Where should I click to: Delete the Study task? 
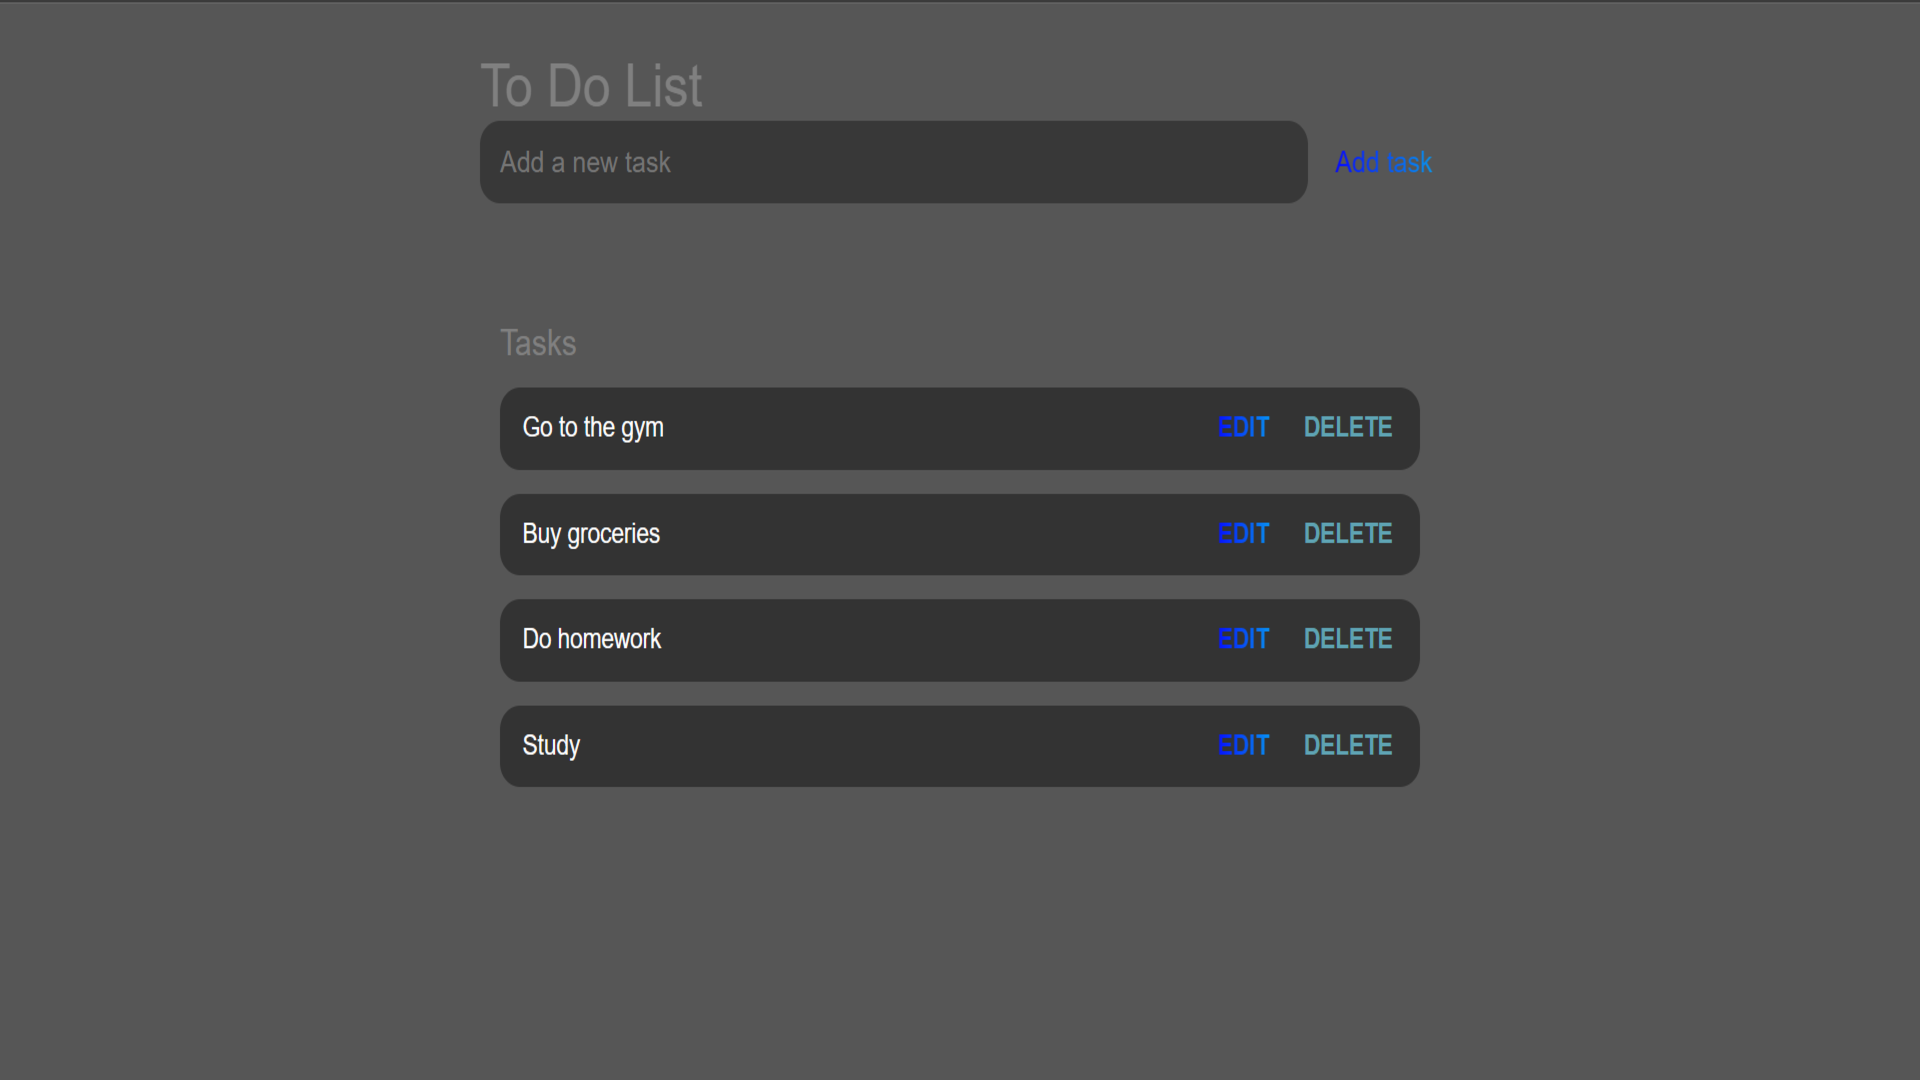pyautogui.click(x=1347, y=746)
